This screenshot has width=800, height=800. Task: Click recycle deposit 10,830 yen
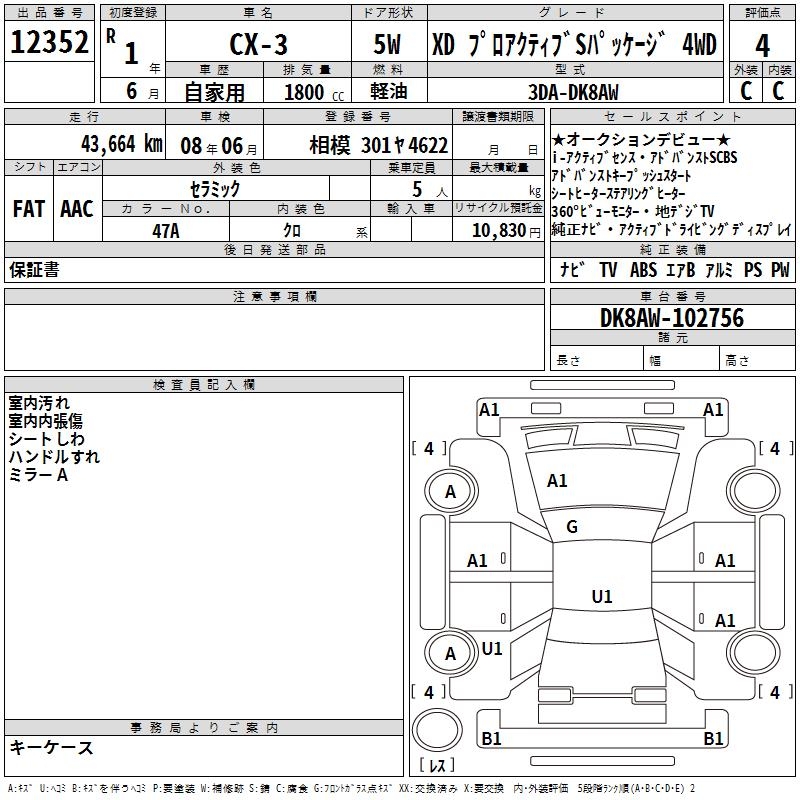(x=506, y=231)
